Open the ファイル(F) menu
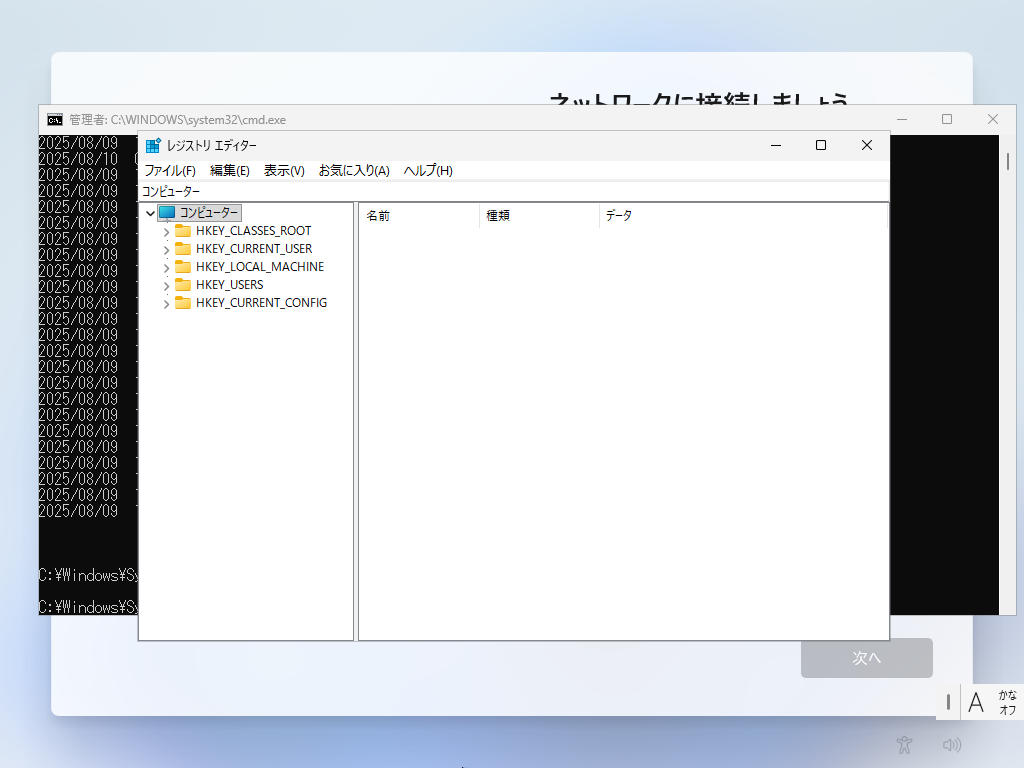 [170, 170]
